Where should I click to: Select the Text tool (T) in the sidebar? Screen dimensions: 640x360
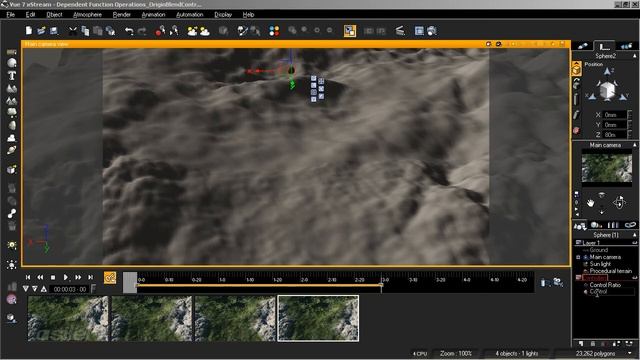coord(12,76)
